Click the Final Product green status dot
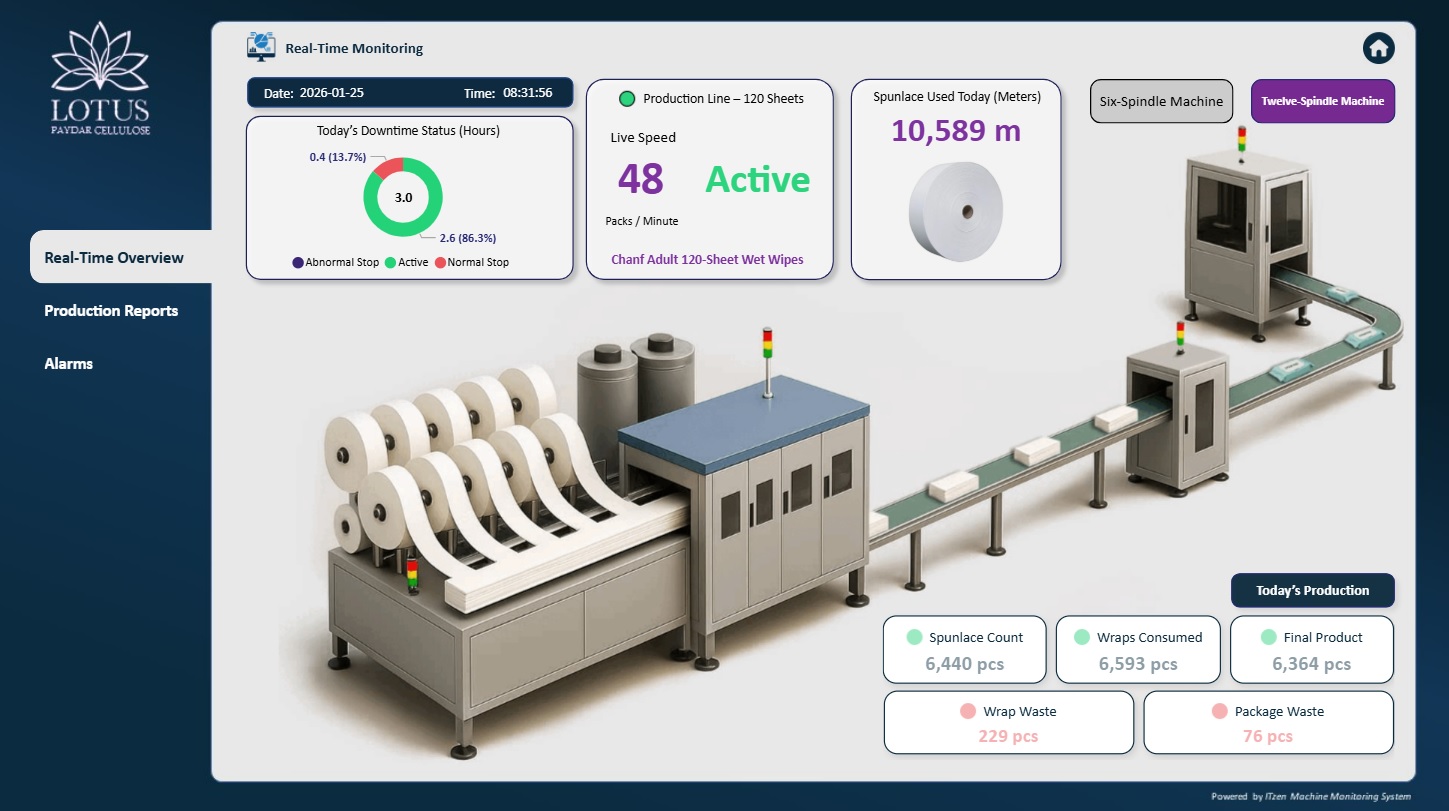Viewport: 1449px width, 811px height. click(x=1268, y=637)
